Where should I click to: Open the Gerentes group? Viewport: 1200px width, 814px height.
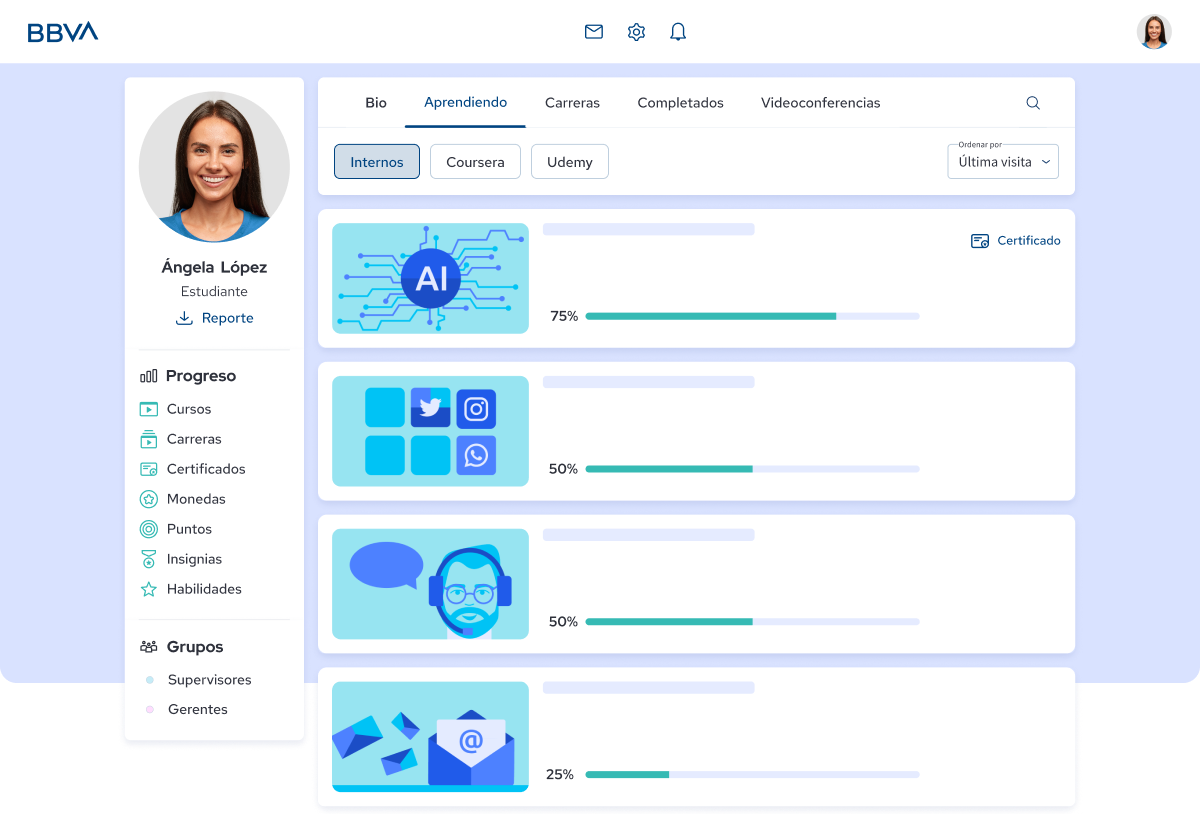pos(198,709)
